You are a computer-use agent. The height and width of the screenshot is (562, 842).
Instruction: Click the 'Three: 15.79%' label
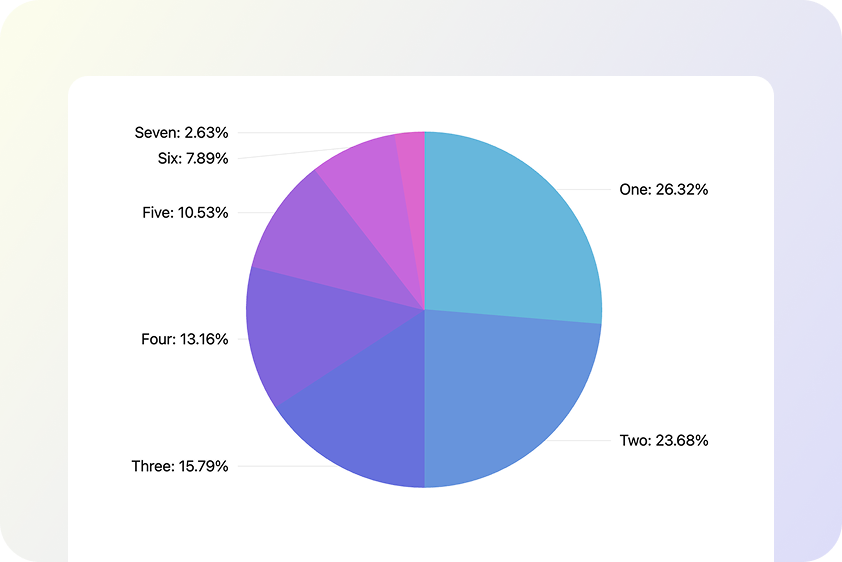point(180,466)
